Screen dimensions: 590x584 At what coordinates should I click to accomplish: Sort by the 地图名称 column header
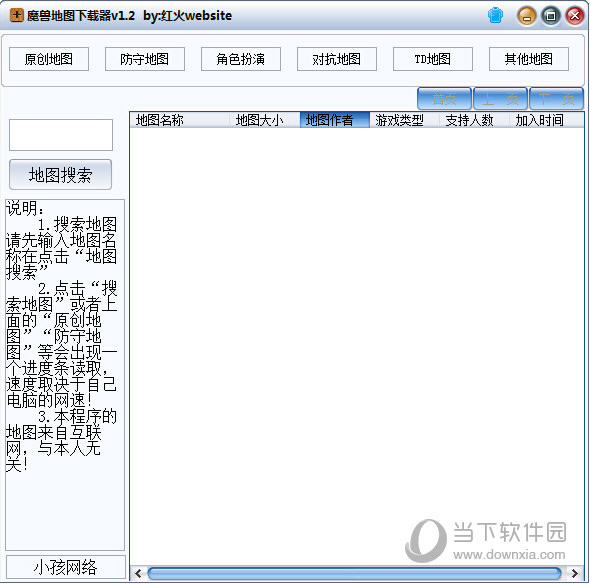[179, 120]
